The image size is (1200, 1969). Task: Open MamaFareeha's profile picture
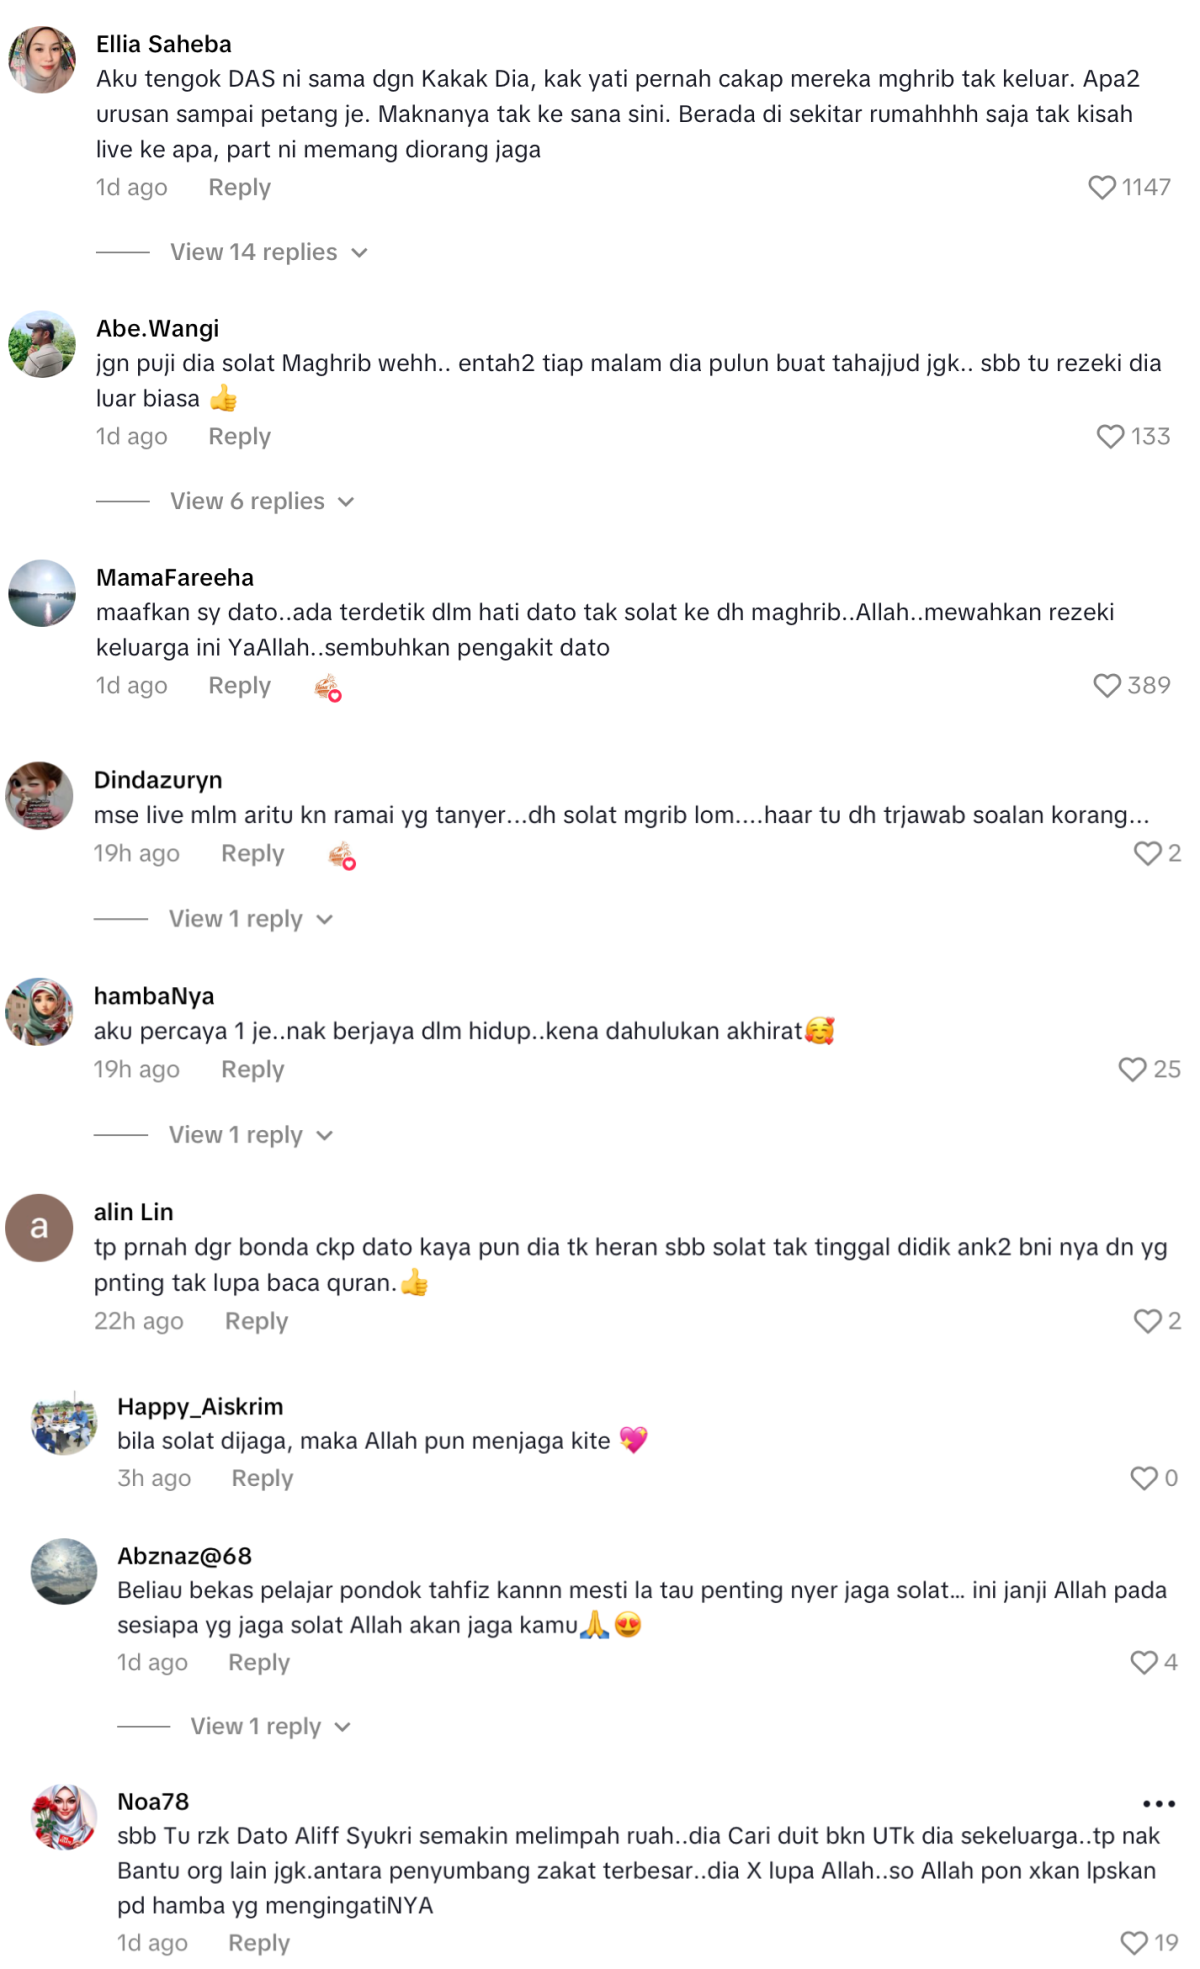[x=42, y=594]
